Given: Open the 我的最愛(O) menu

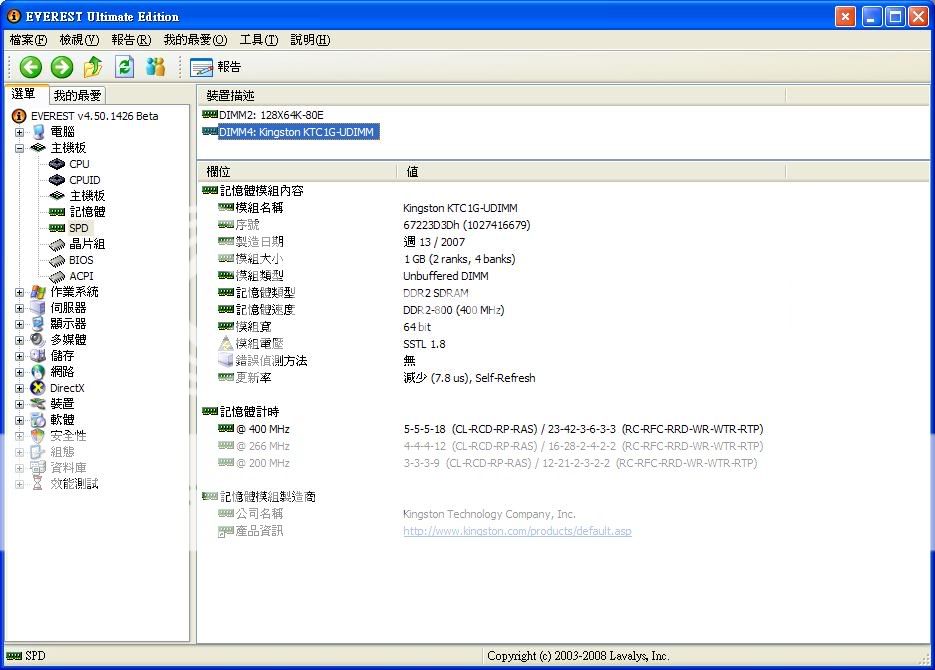Looking at the screenshot, I should pos(196,40).
